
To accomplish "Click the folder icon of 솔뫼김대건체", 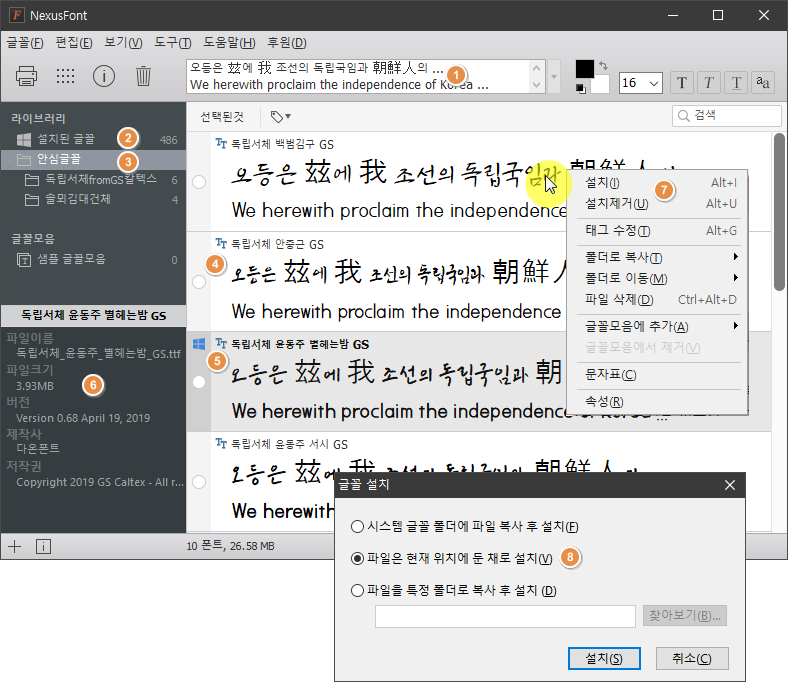I will pos(32,200).
